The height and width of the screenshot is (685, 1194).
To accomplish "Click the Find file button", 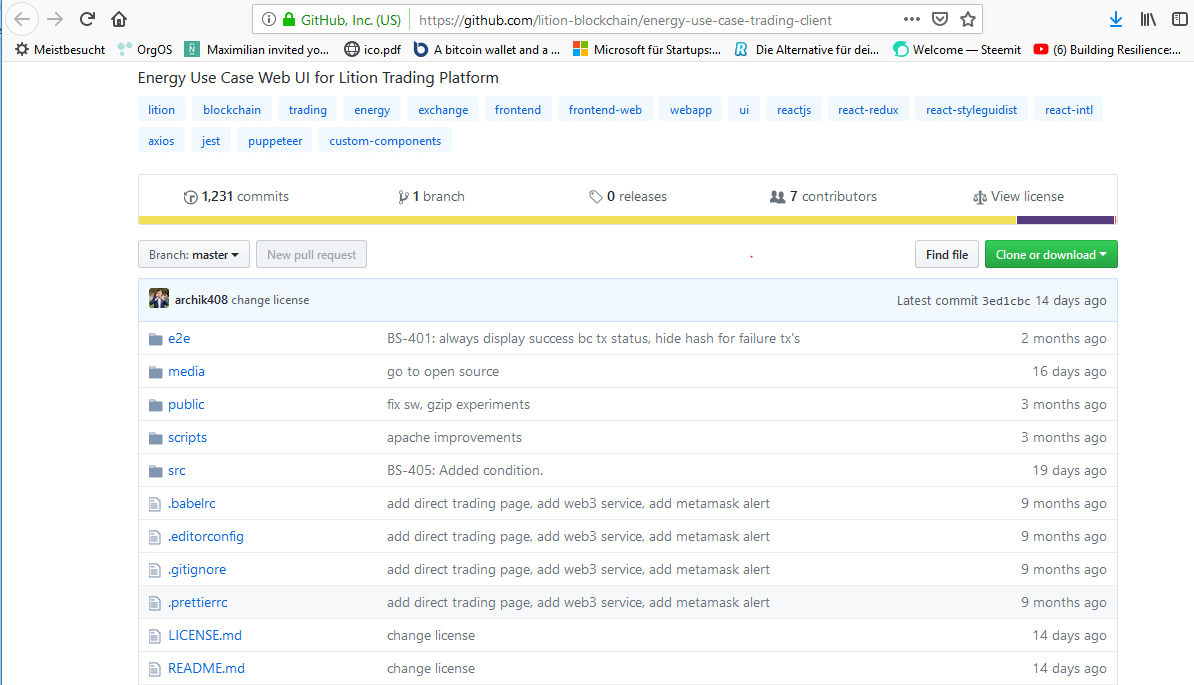I will coord(947,254).
